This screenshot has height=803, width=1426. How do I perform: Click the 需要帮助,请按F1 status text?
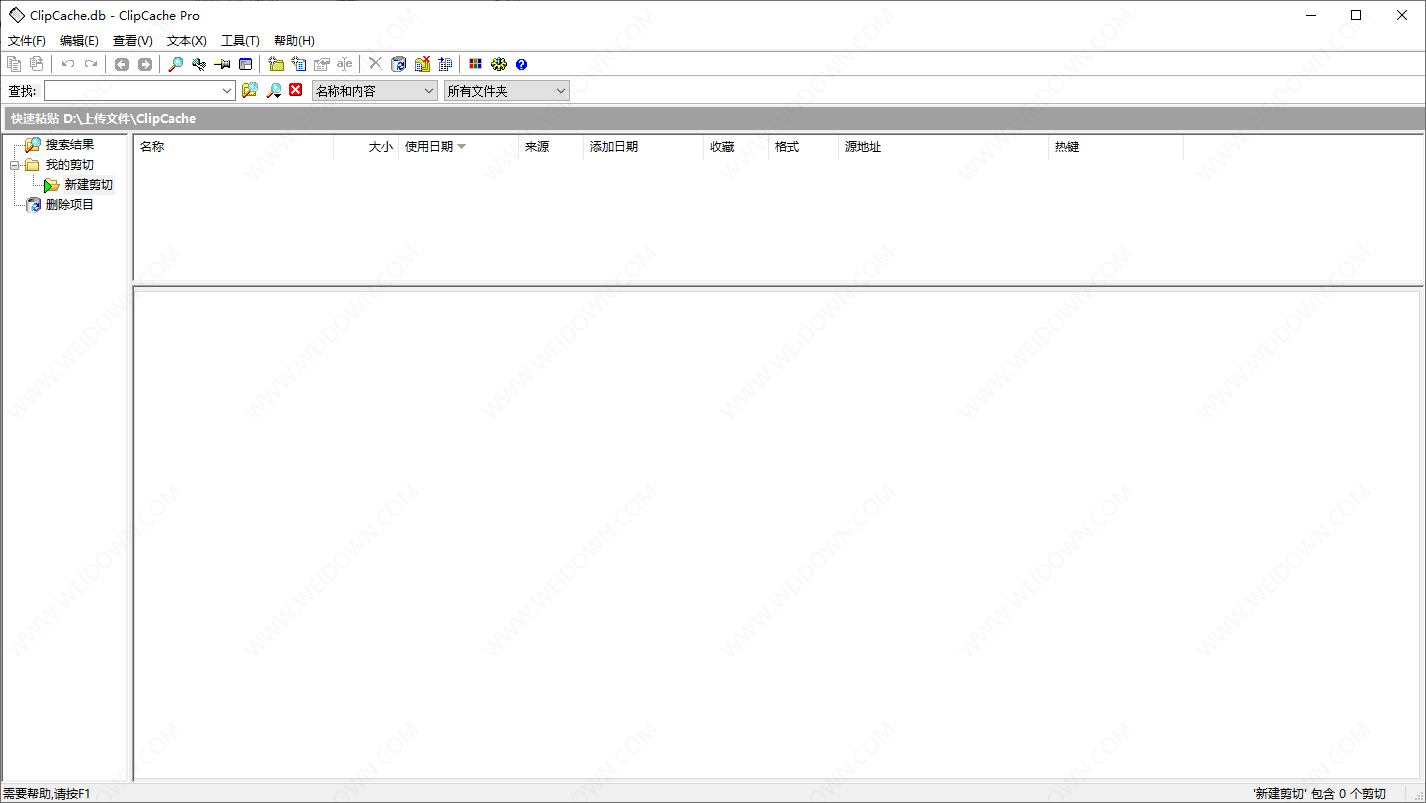46,794
